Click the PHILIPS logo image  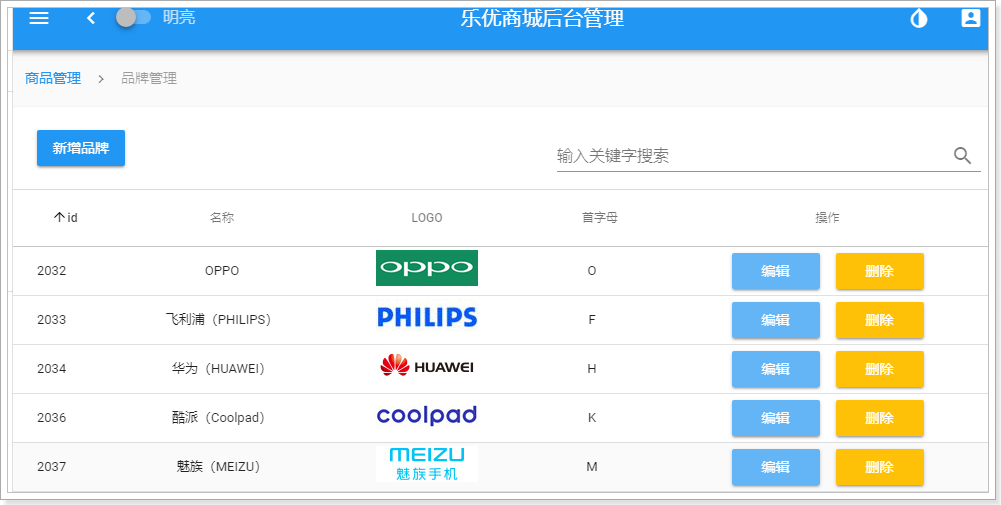427,318
